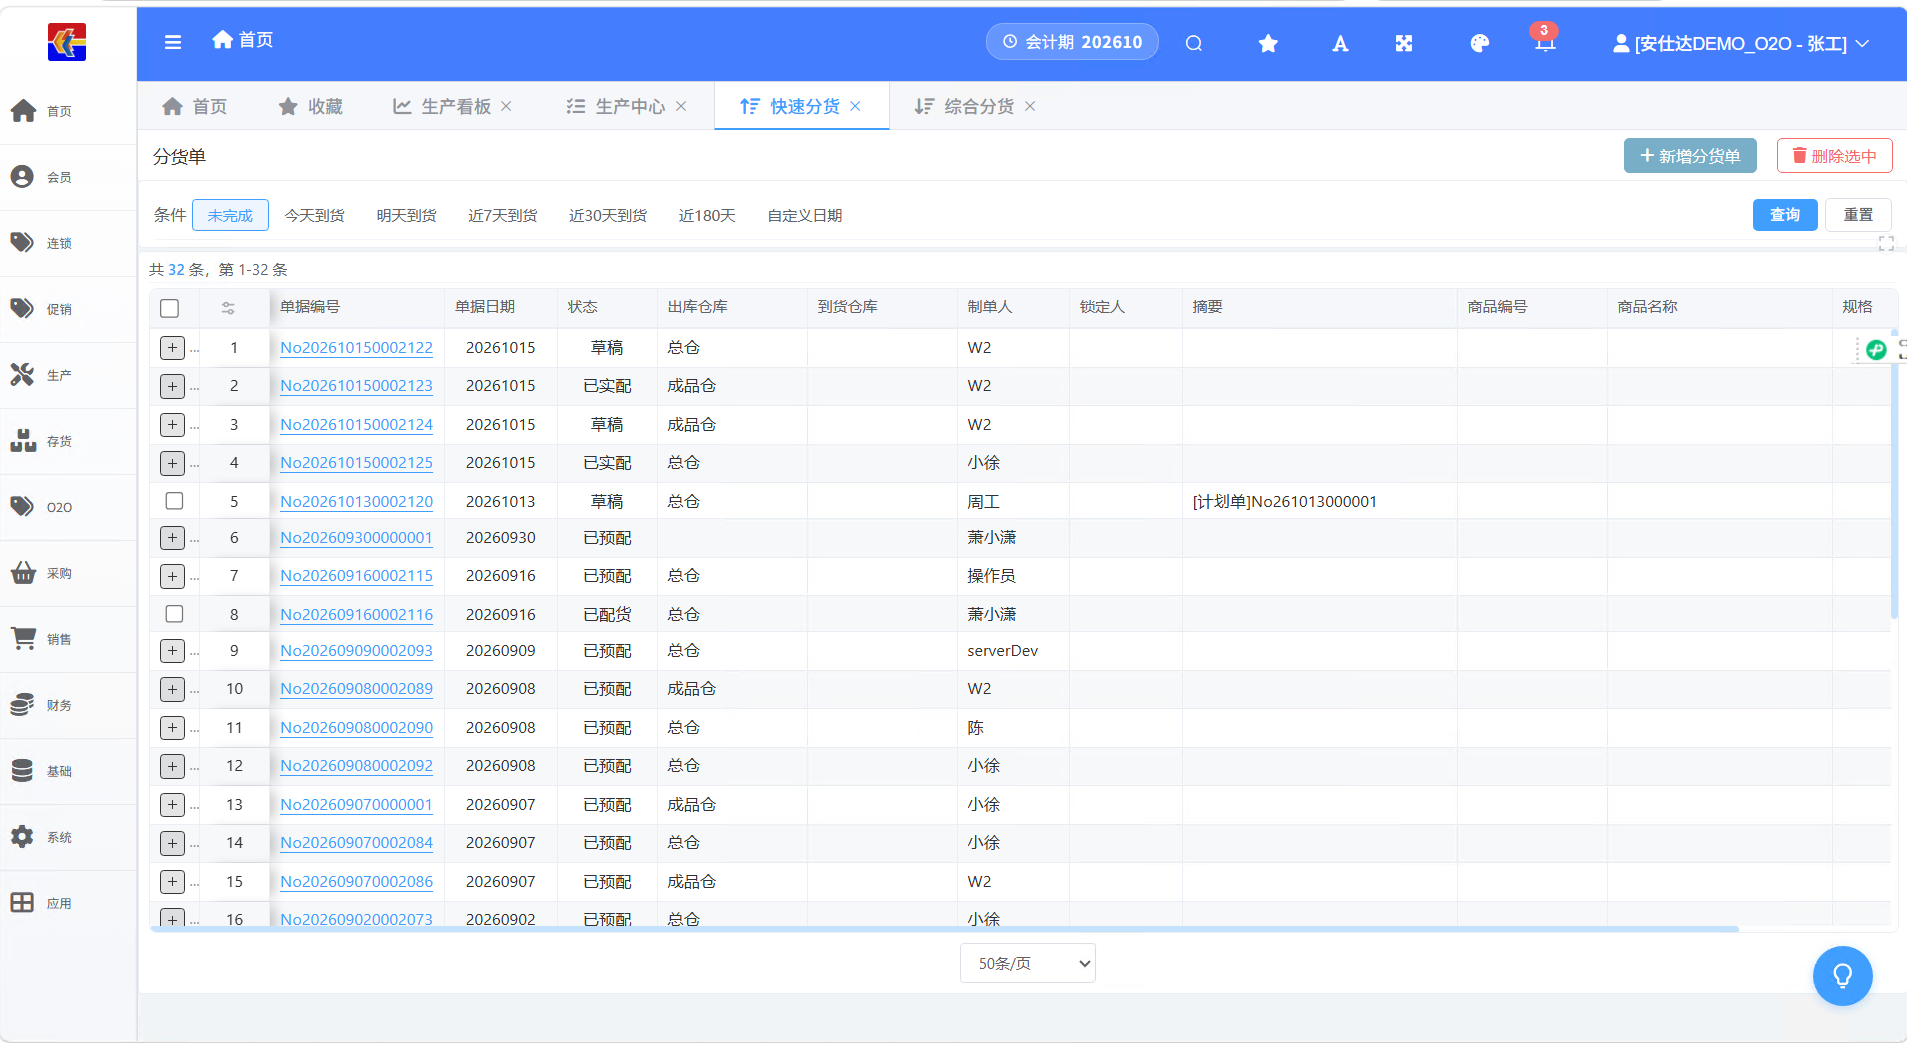Image resolution: width=1907 pixels, height=1043 pixels.
Task: Click the 重置 button
Action: (x=1858, y=215)
